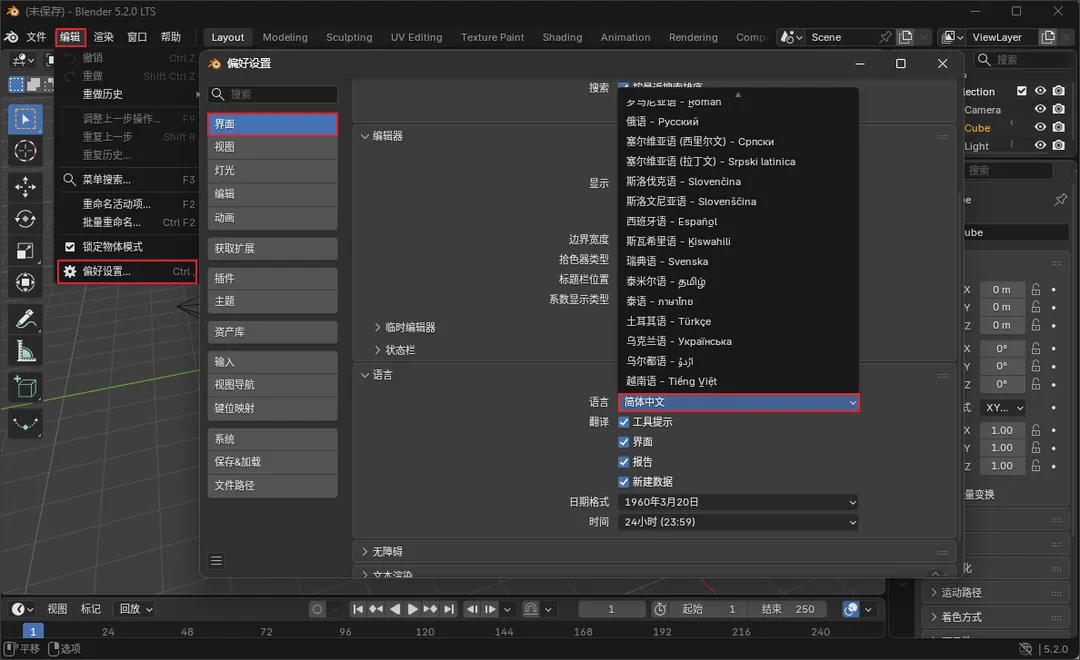Open the 时间 time format dropdown

[738, 522]
